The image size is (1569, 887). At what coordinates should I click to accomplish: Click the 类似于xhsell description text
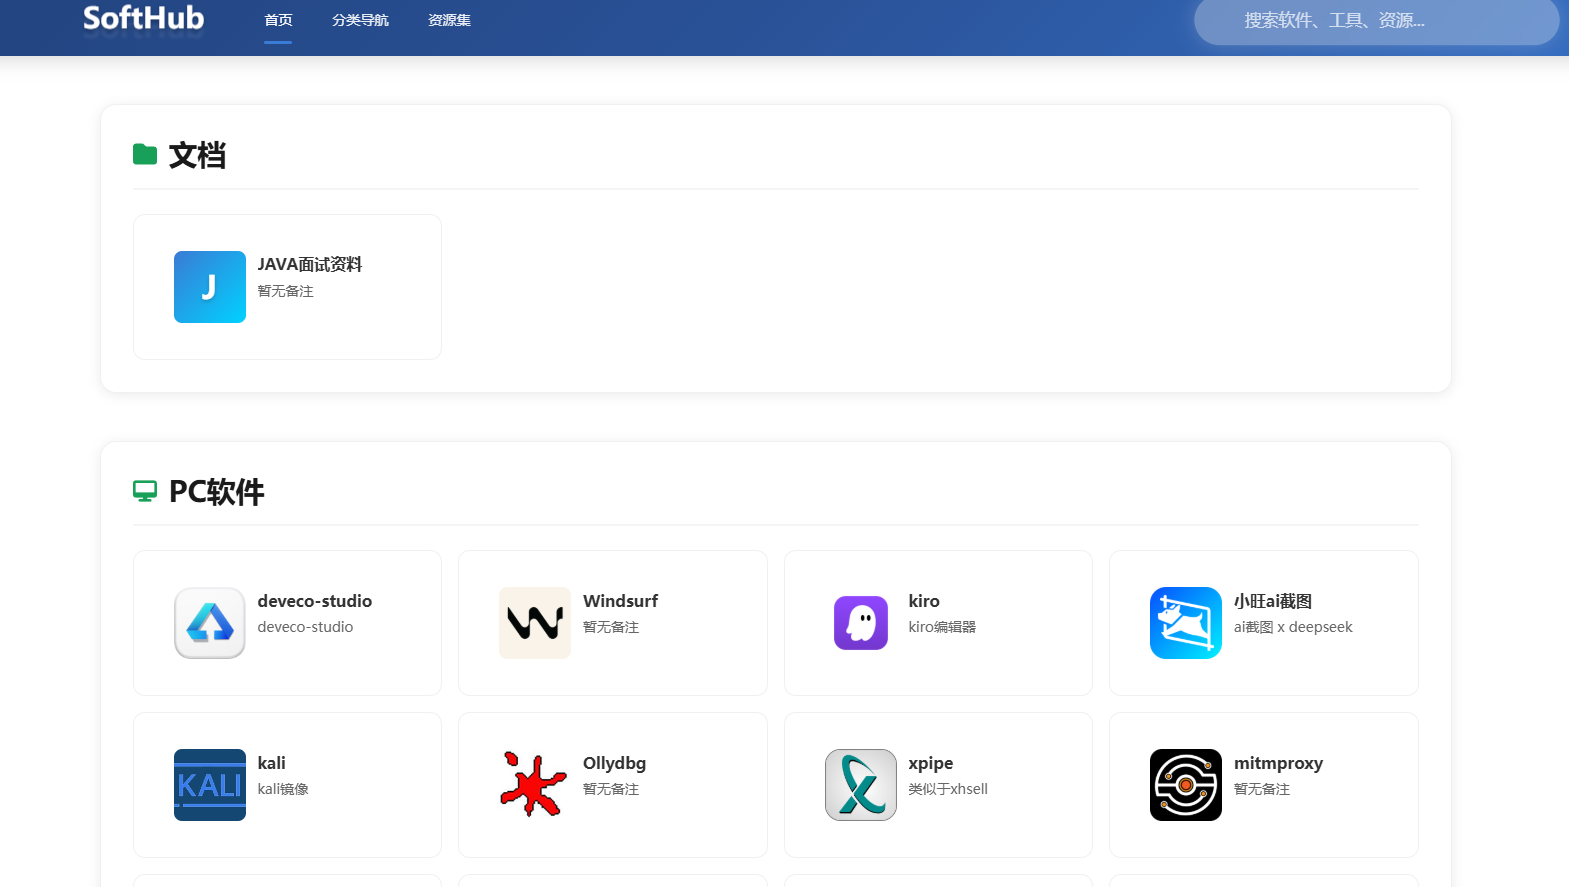tap(948, 789)
